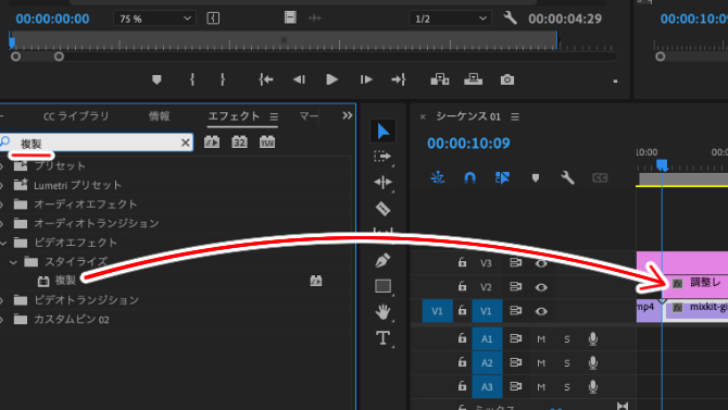Select the Pen tool
The height and width of the screenshot is (410, 728).
tap(383, 260)
